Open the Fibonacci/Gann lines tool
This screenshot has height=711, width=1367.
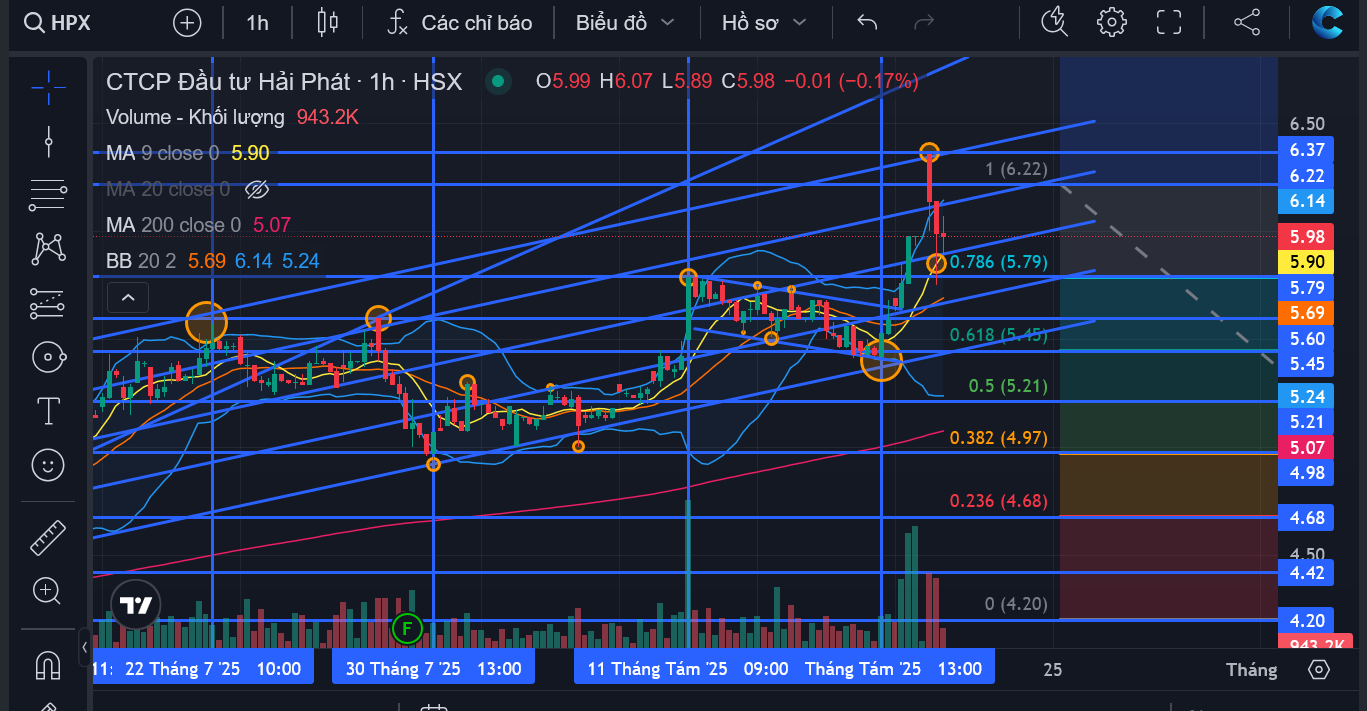click(x=48, y=194)
